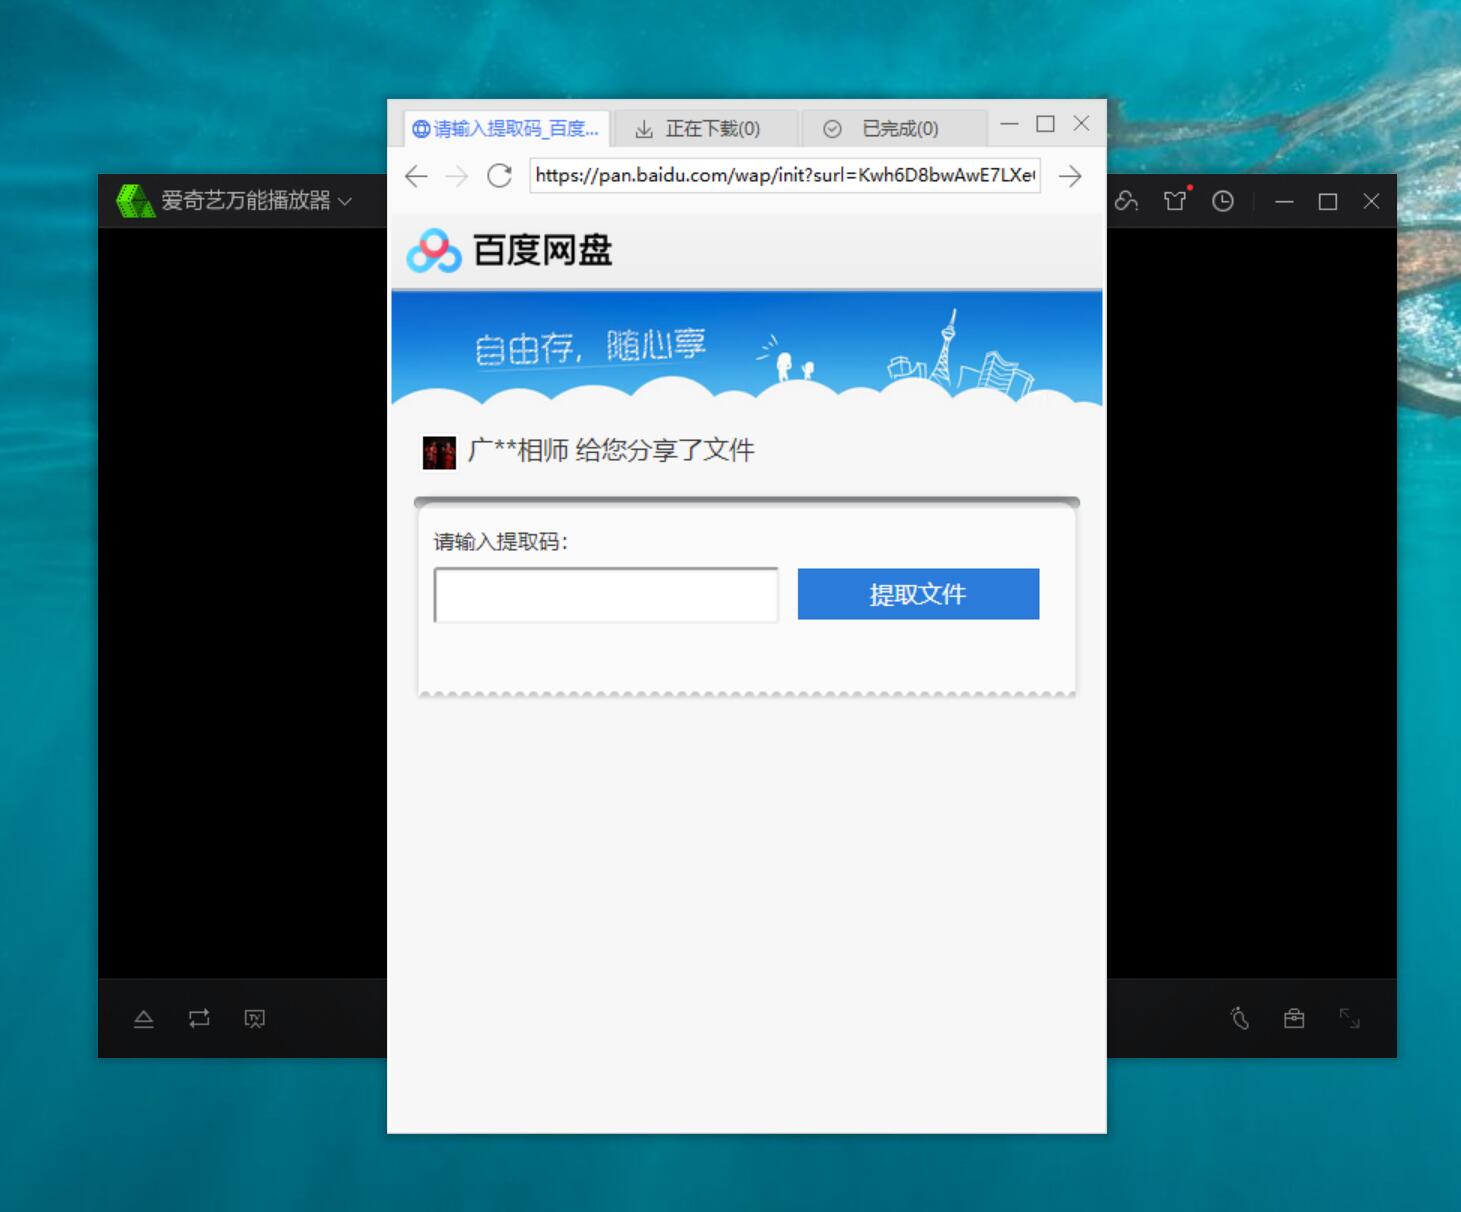
Task: Click the go arrow beside URL bar
Action: 1070,176
